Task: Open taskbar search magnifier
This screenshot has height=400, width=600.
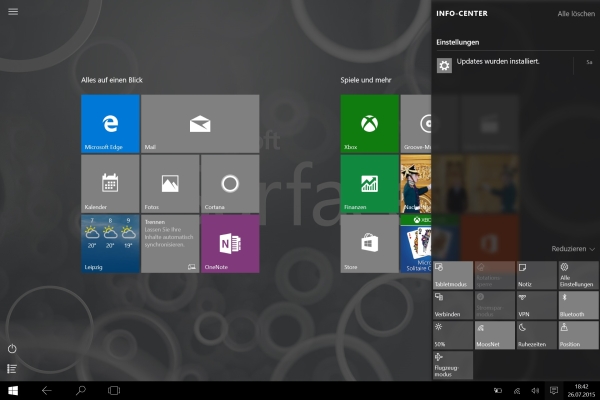Action: point(81,390)
